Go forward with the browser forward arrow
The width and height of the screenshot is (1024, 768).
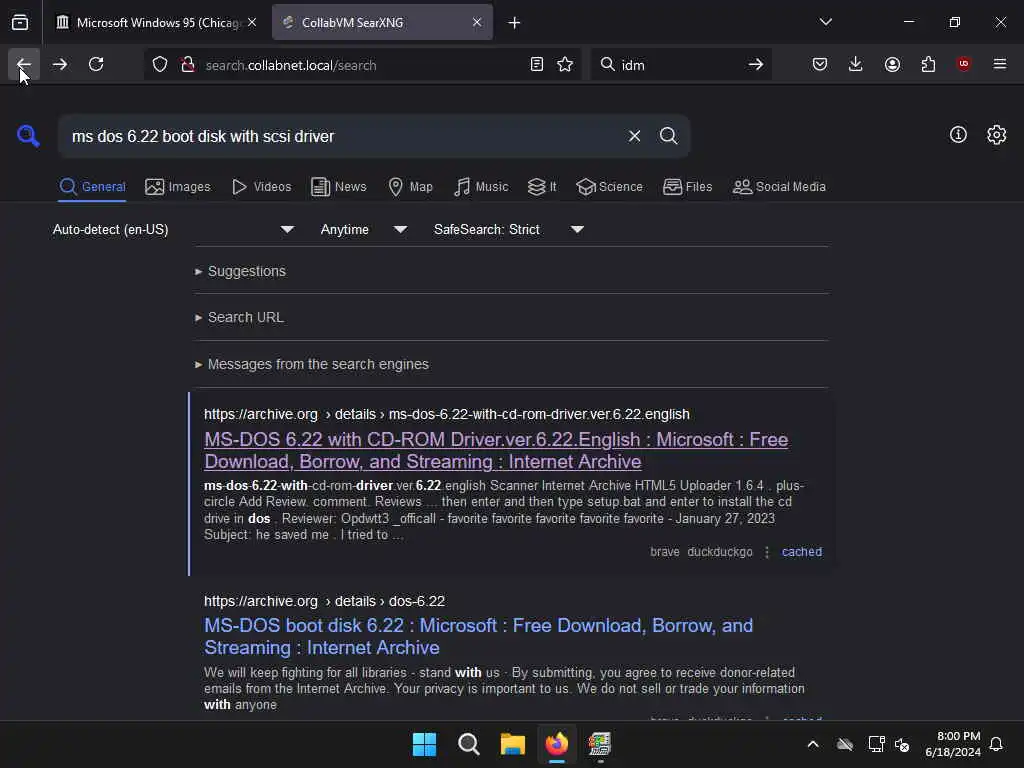[59, 64]
